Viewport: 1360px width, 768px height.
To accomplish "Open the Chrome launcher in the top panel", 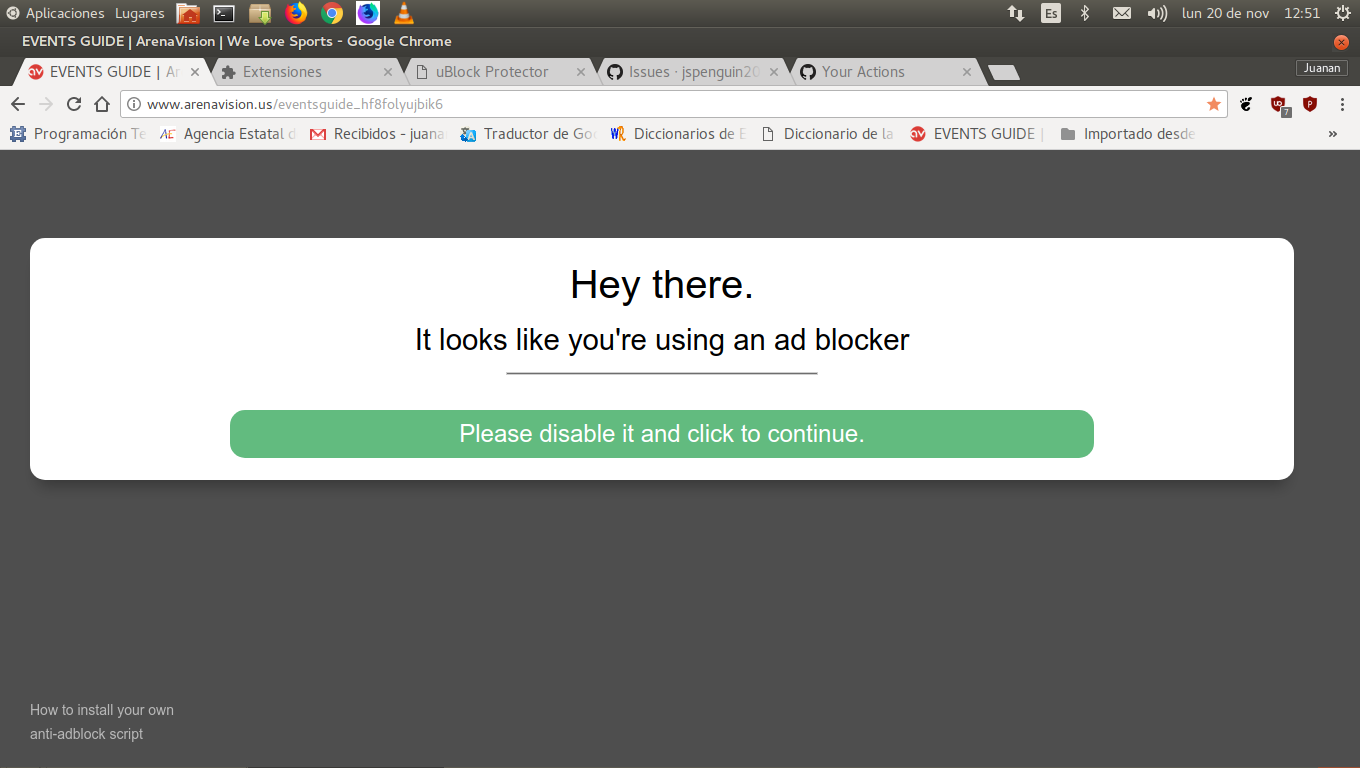I will click(x=332, y=13).
